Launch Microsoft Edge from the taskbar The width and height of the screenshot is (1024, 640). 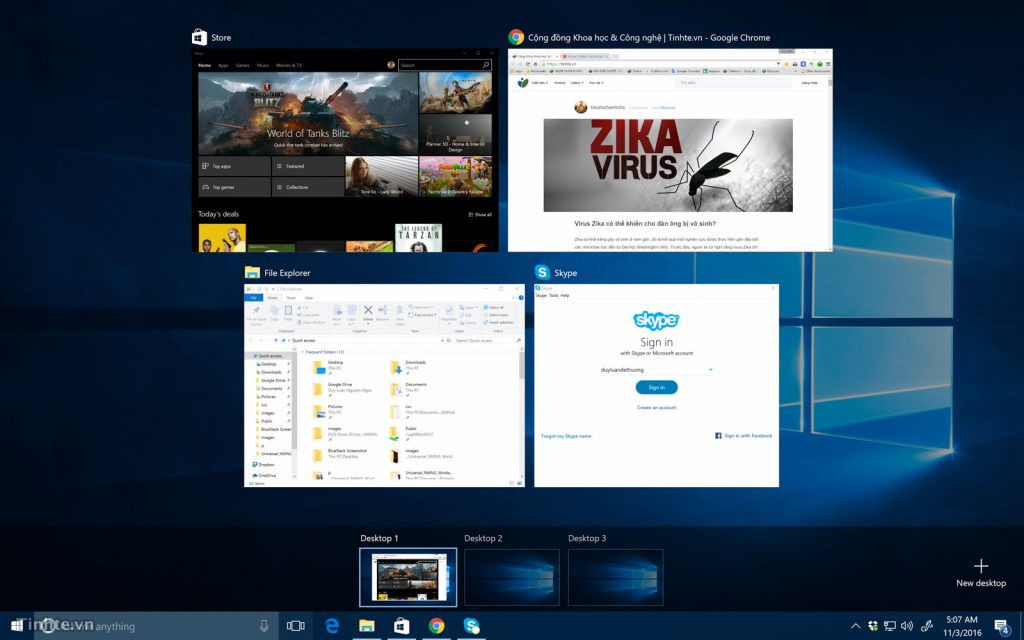pos(332,626)
